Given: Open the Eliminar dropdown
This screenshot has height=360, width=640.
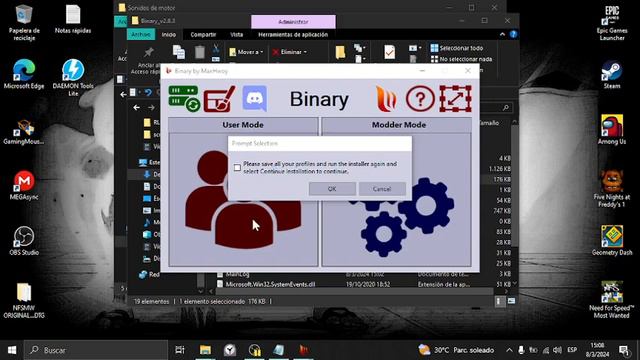Looking at the screenshot, I should (x=290, y=52).
